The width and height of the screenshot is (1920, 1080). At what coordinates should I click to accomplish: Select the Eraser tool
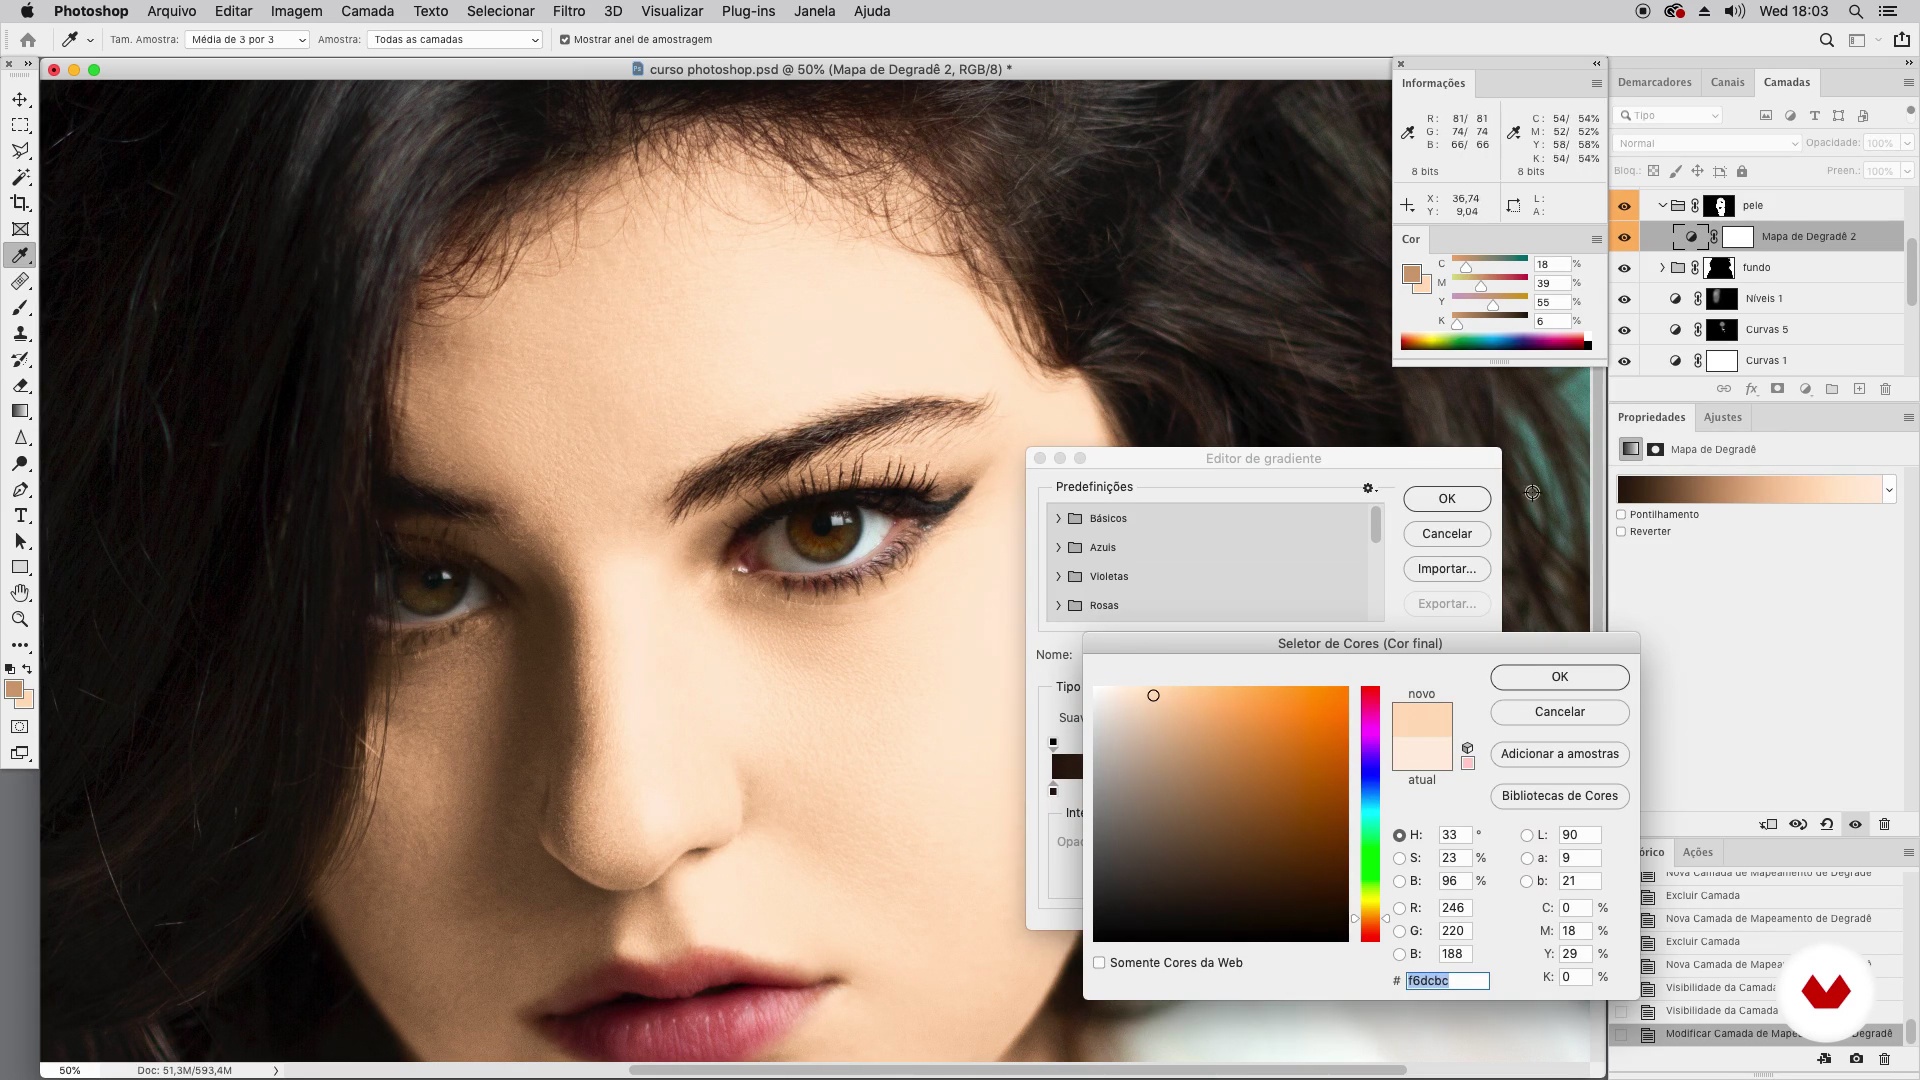(x=20, y=386)
